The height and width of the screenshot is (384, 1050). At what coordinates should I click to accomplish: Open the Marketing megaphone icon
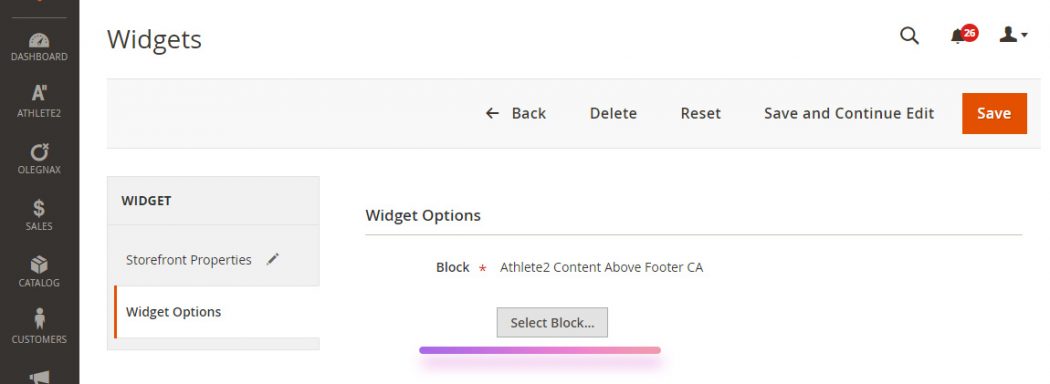pyautogui.click(x=39, y=378)
